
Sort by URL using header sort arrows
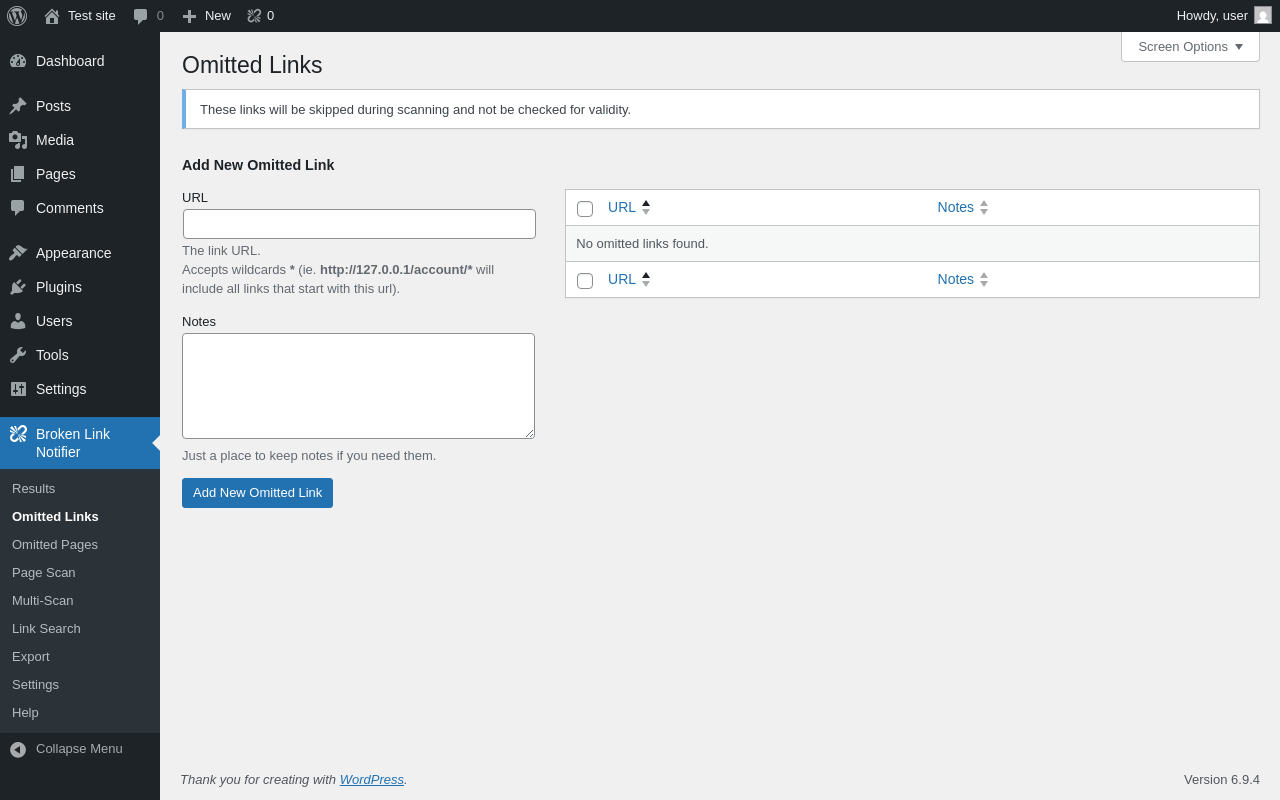click(646, 208)
